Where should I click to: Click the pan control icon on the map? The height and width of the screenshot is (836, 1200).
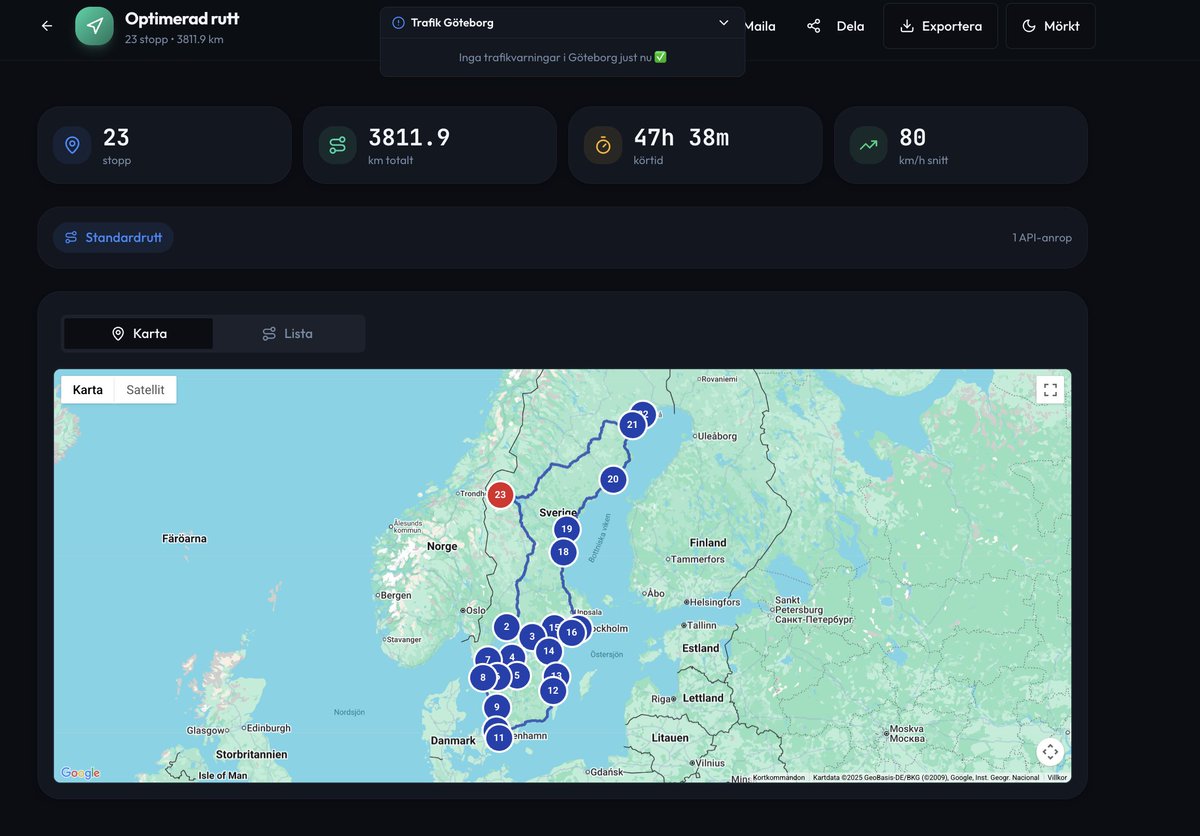click(x=1050, y=751)
